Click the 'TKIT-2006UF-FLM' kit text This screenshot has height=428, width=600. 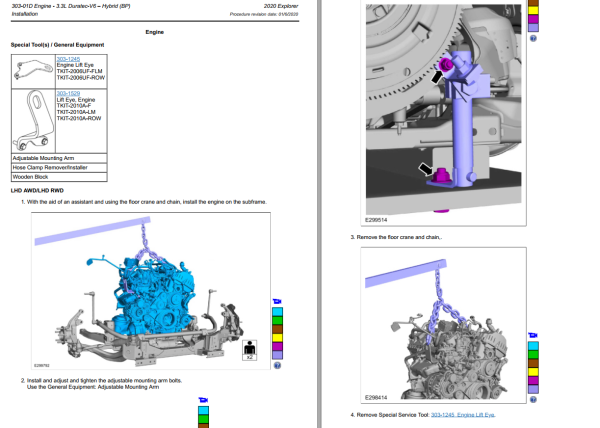pos(80,71)
